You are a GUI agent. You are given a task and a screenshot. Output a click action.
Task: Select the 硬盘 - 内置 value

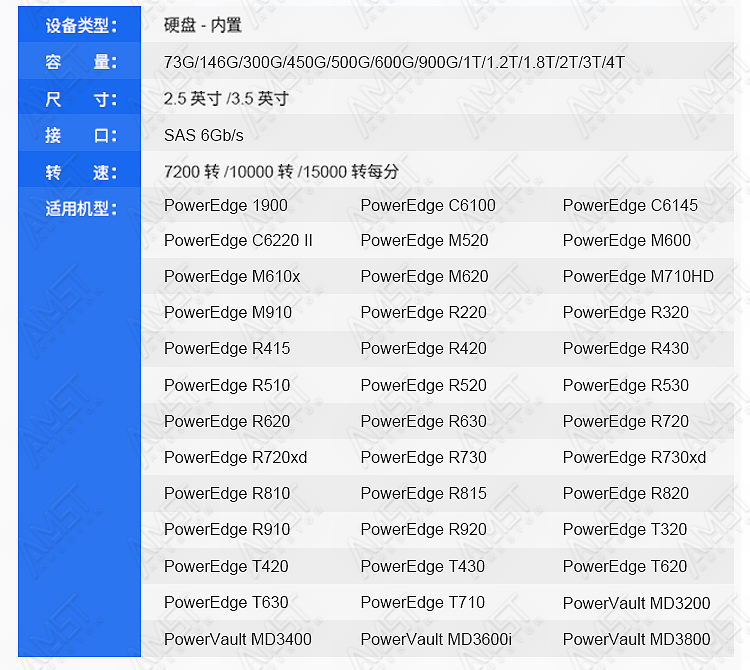(203, 25)
